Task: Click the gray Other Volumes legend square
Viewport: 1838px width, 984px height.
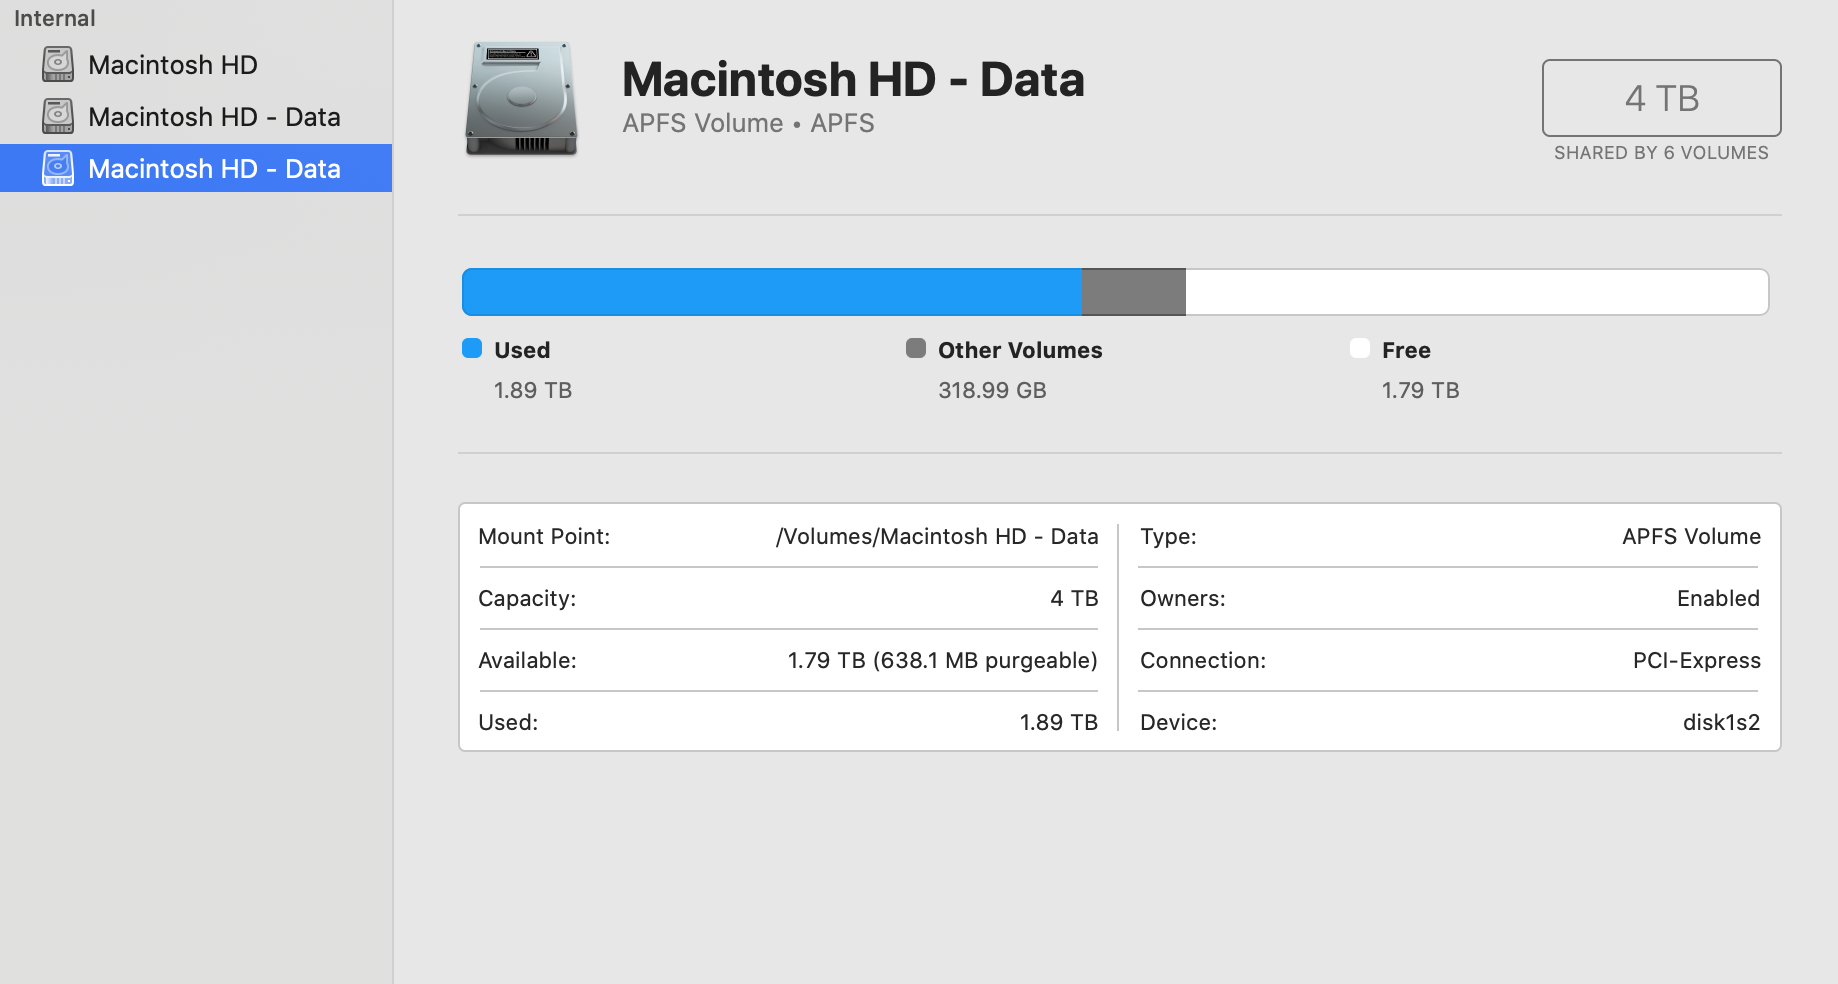Action: click(x=916, y=348)
